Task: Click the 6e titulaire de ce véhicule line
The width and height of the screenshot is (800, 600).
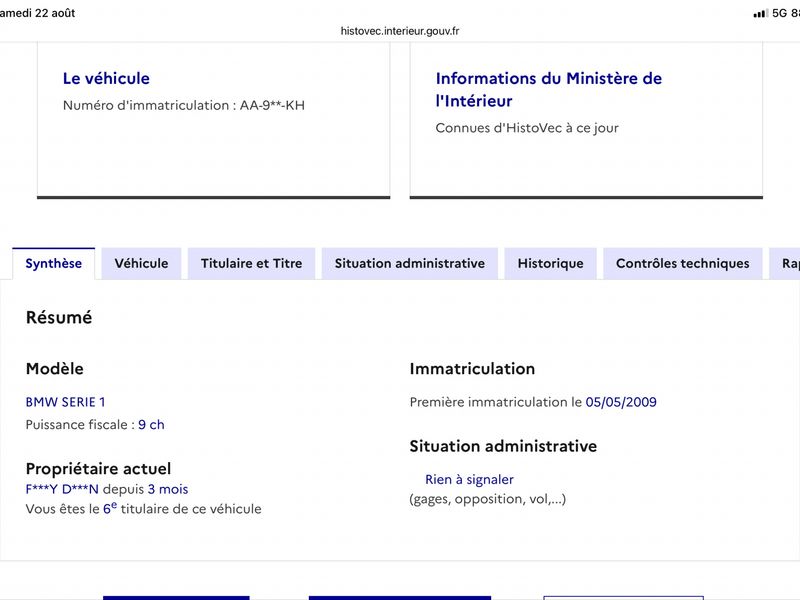Action: click(143, 508)
